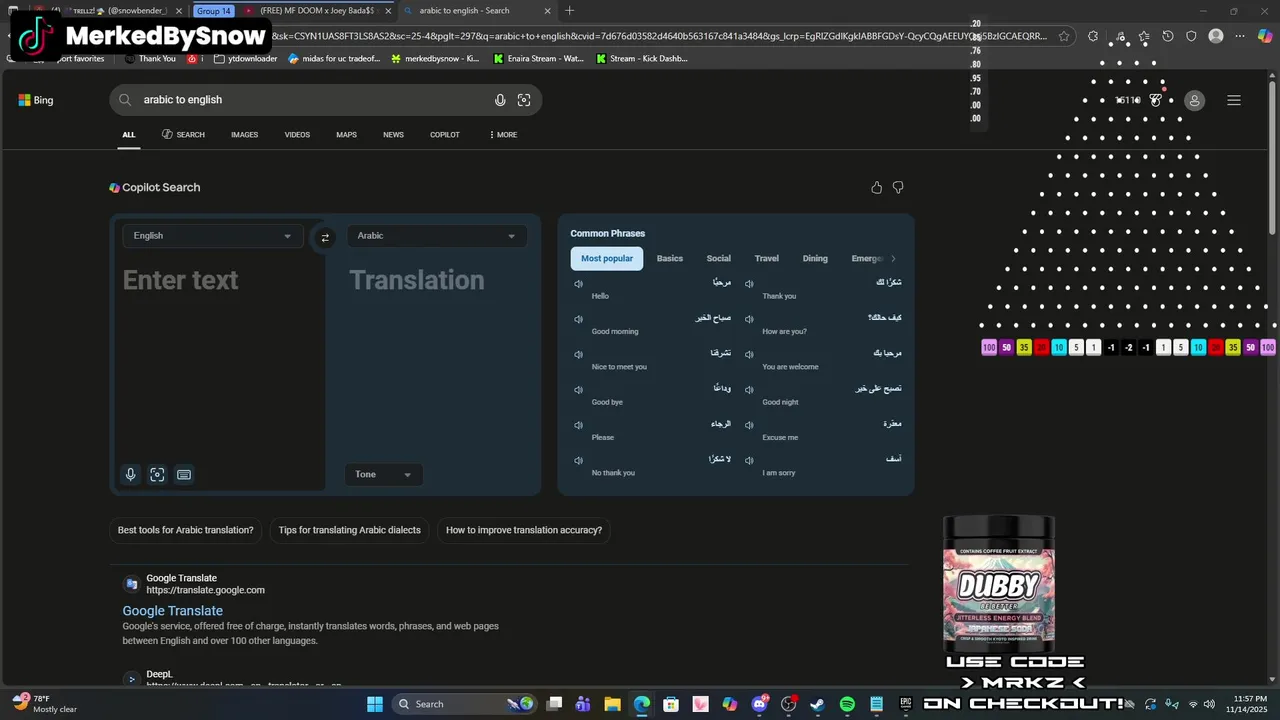Select Most popular phrases tab
1280x720 pixels.
click(x=607, y=258)
